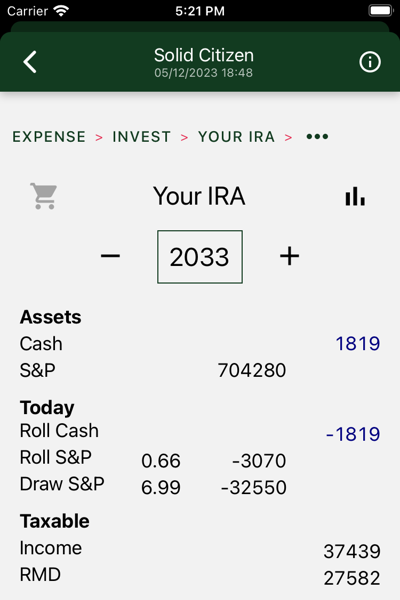Image resolution: width=400 pixels, height=600 pixels.
Task: Select the S&P asset value 704280
Action: pos(252,370)
